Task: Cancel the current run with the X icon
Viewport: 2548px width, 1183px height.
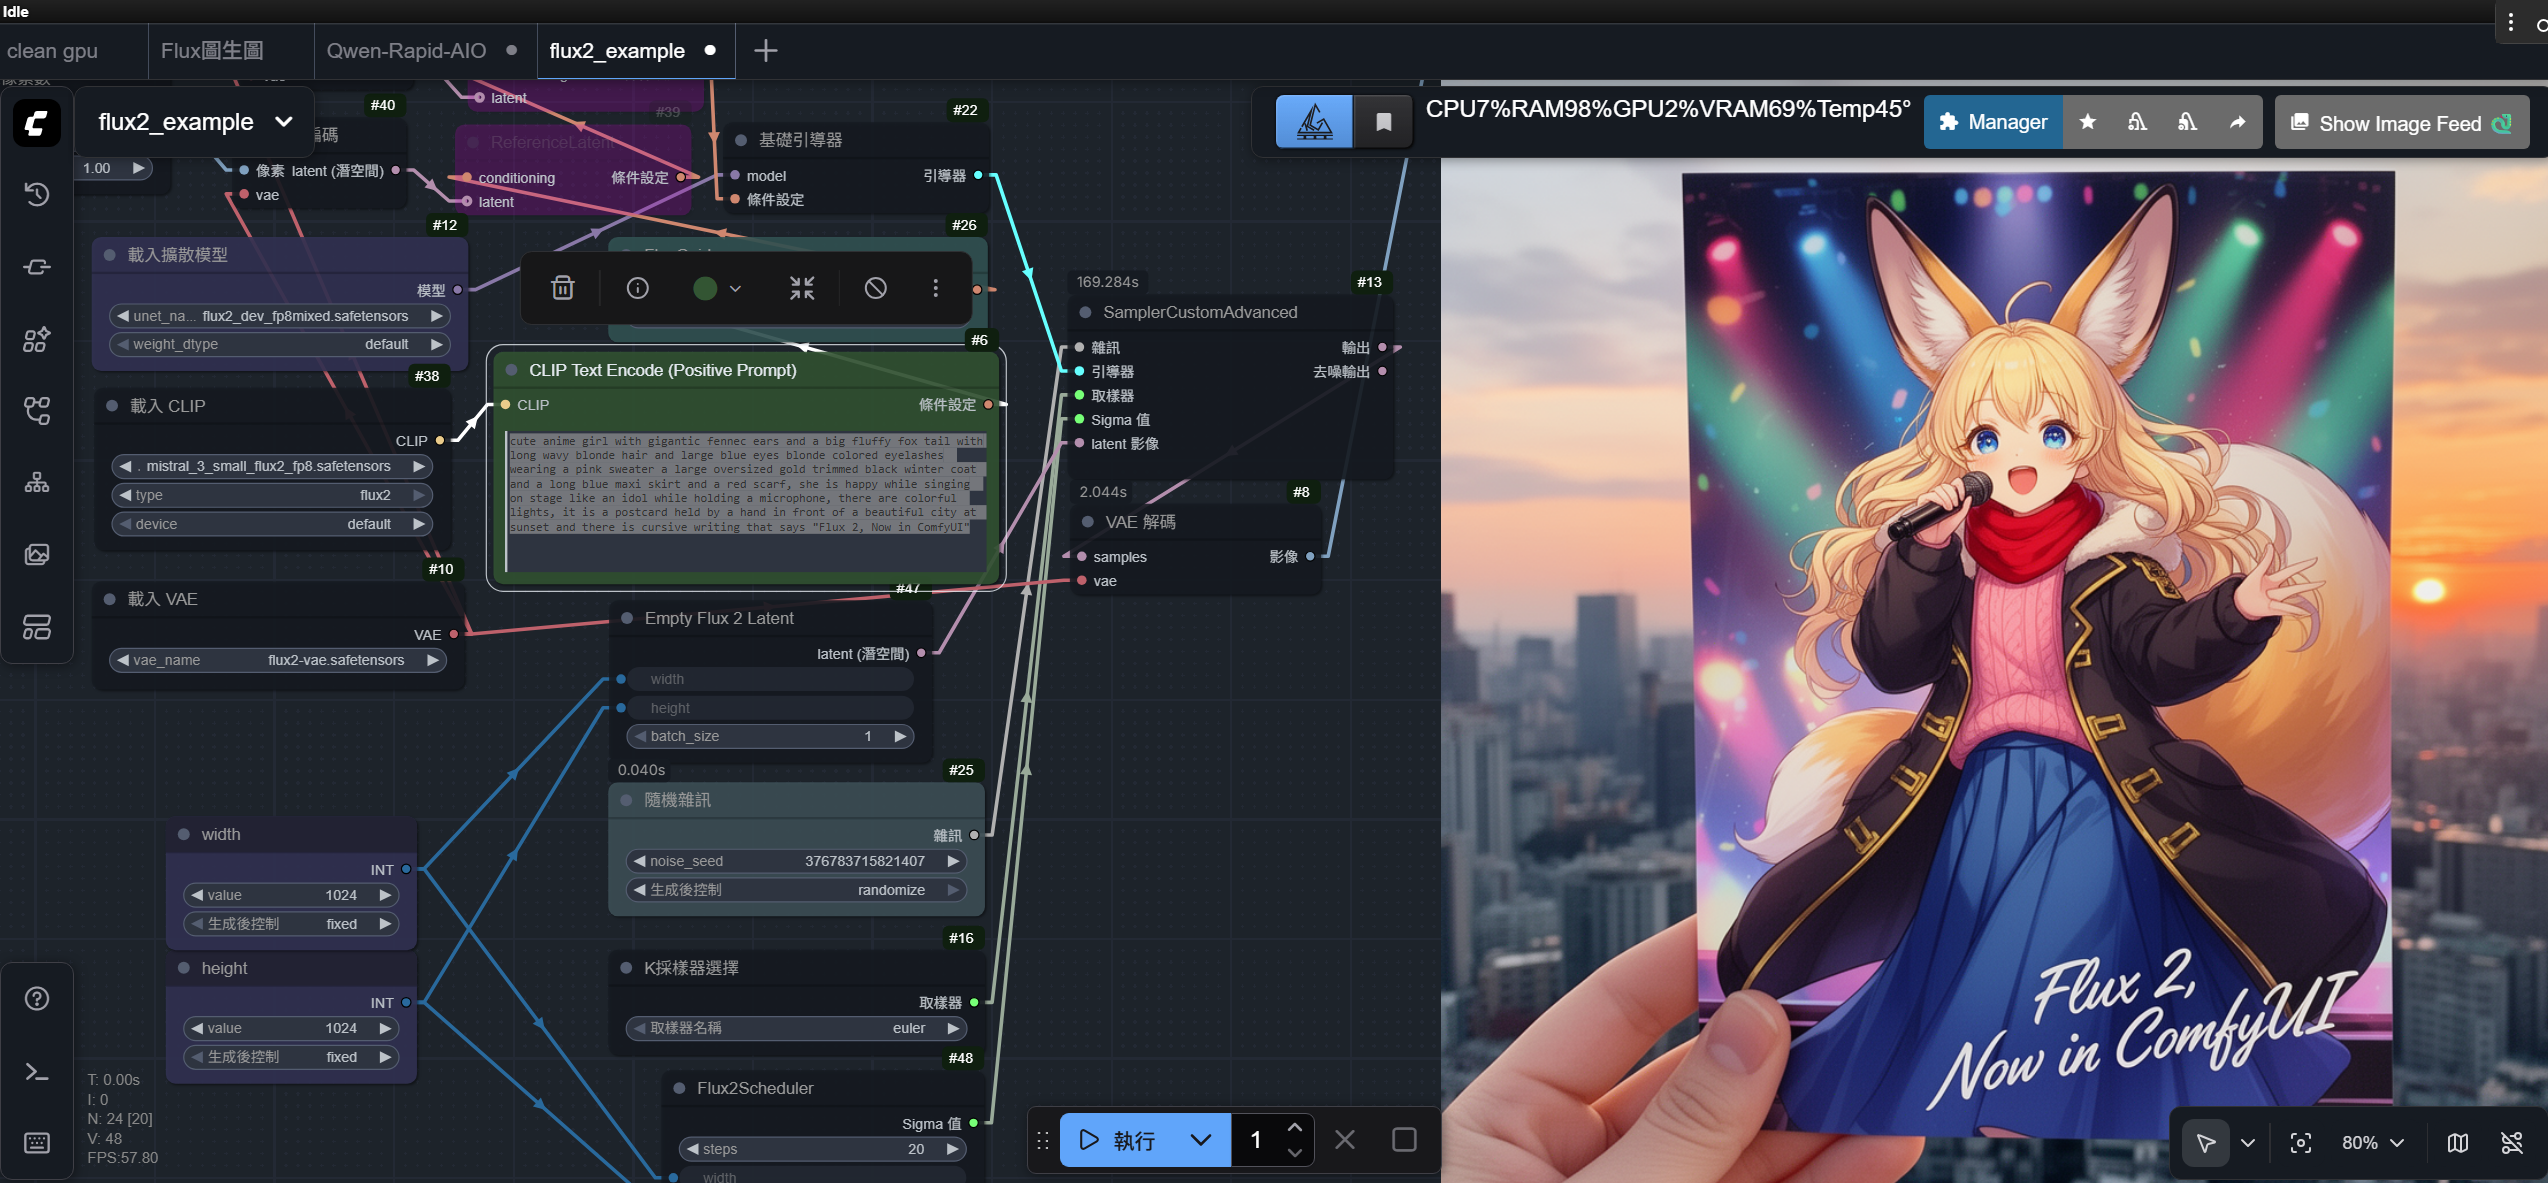Action: click(x=1345, y=1140)
